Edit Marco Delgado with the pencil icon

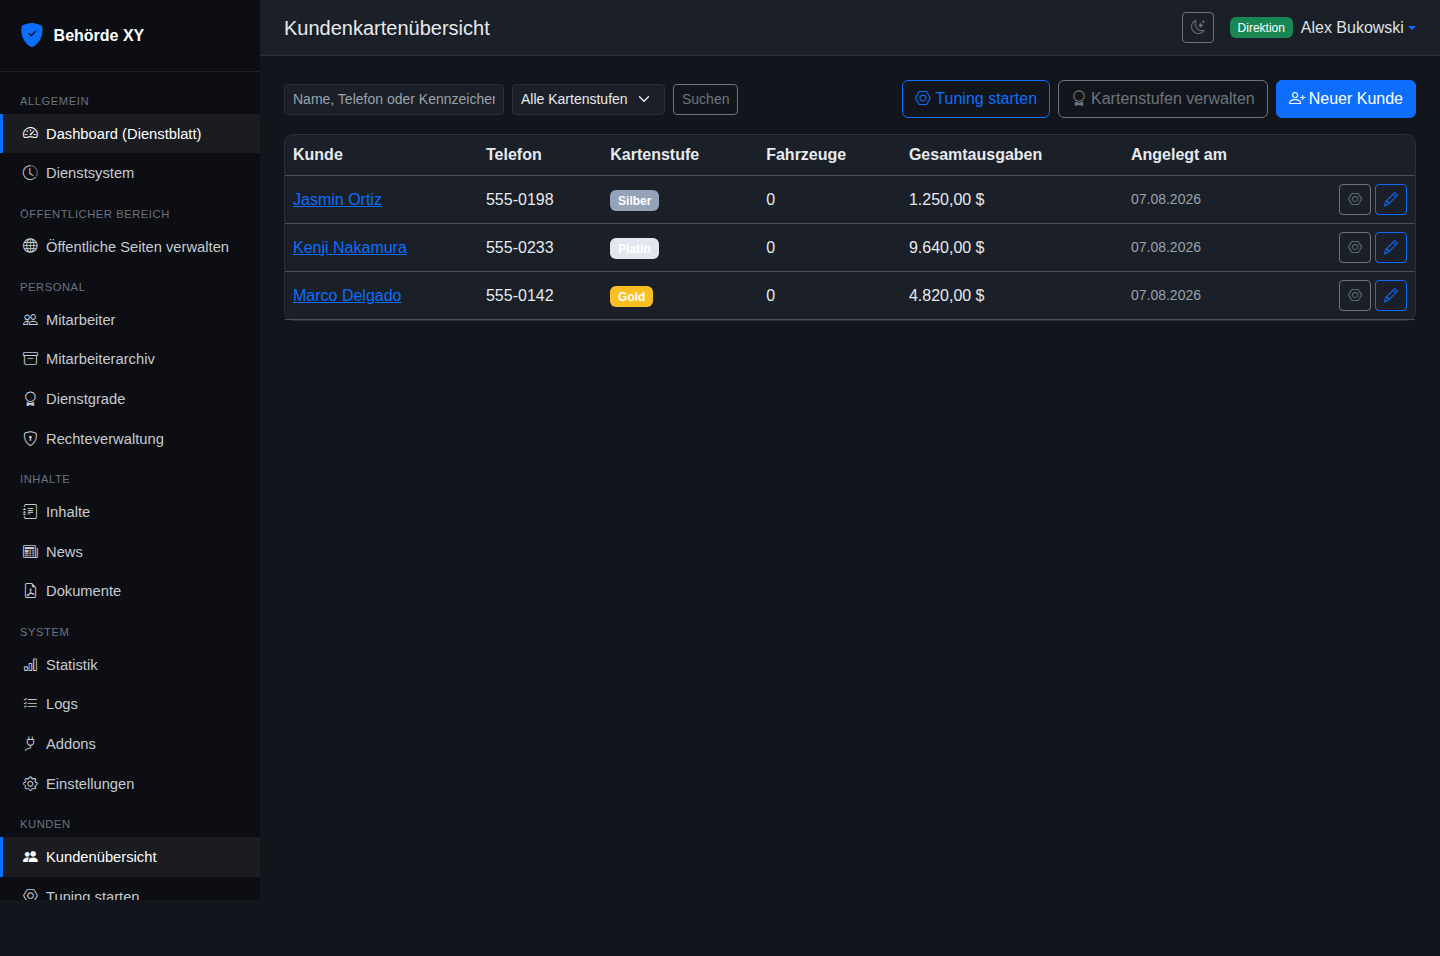(x=1391, y=296)
